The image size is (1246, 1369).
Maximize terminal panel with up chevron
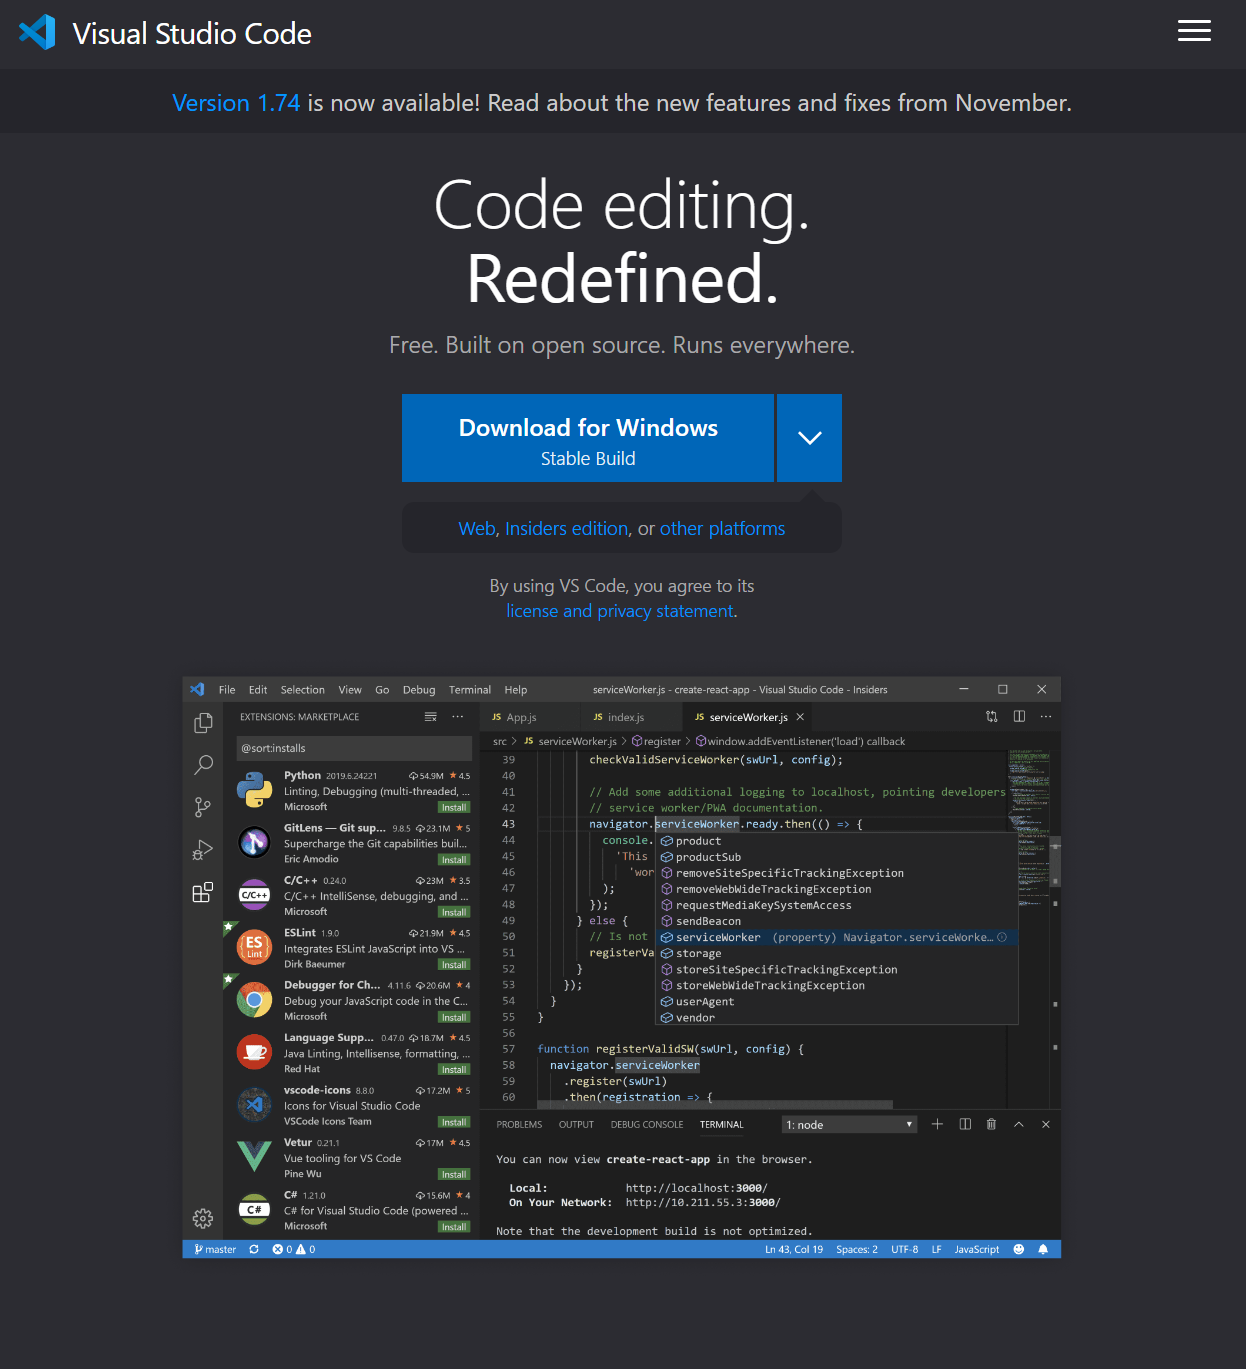point(1019,1124)
